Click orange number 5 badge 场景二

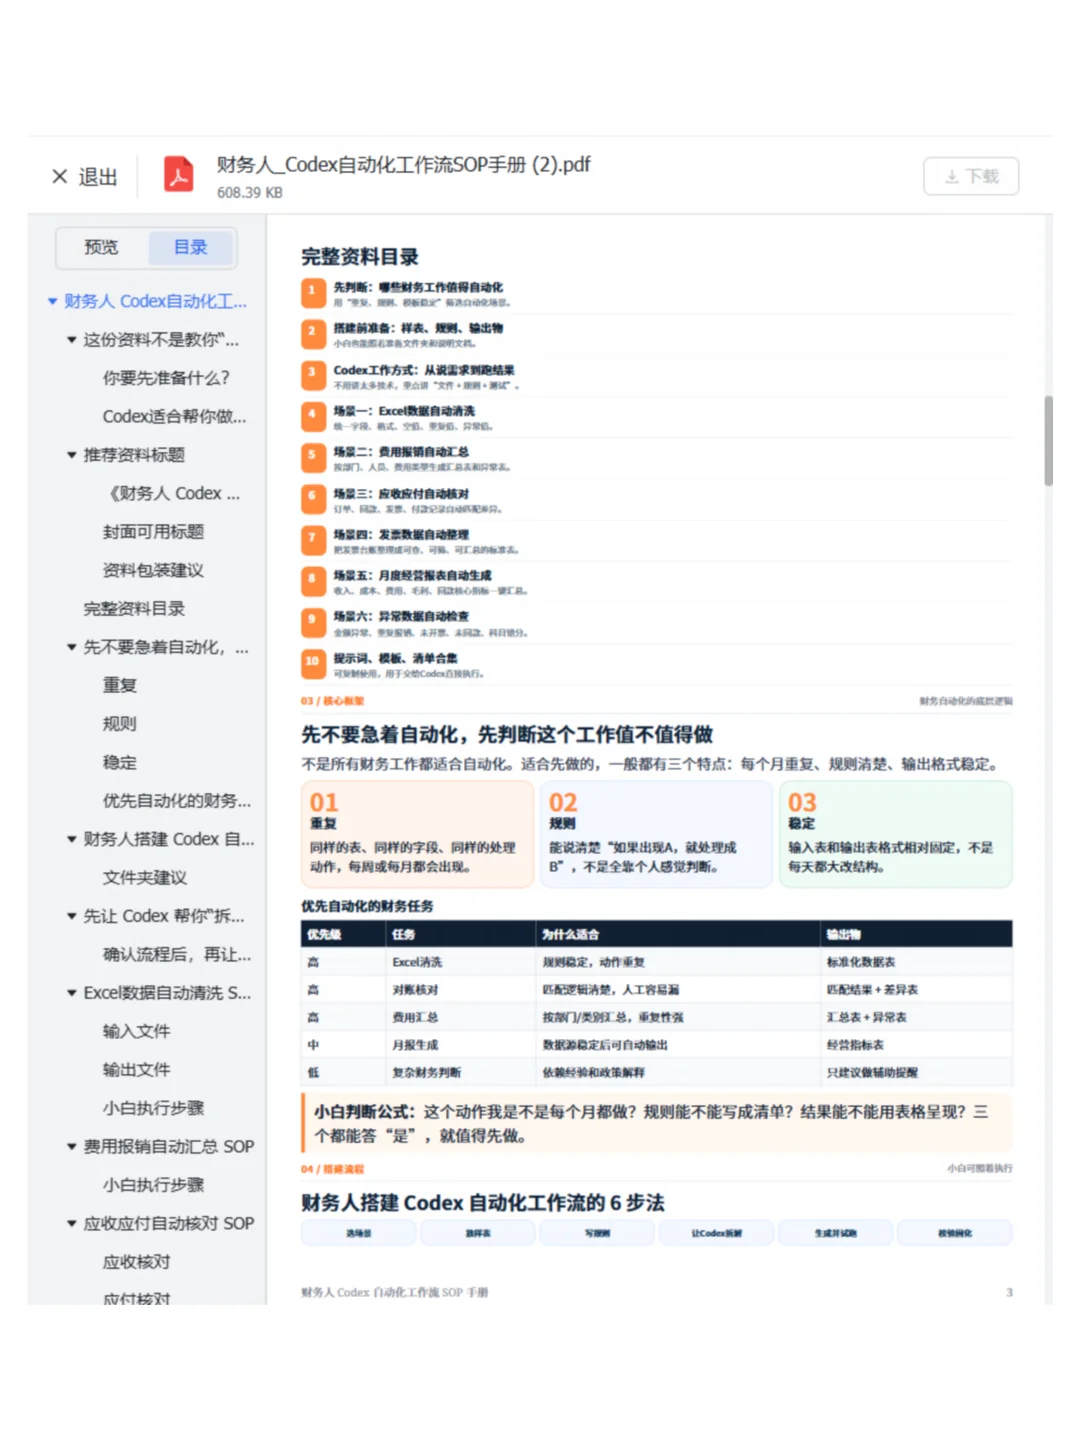pos(312,456)
